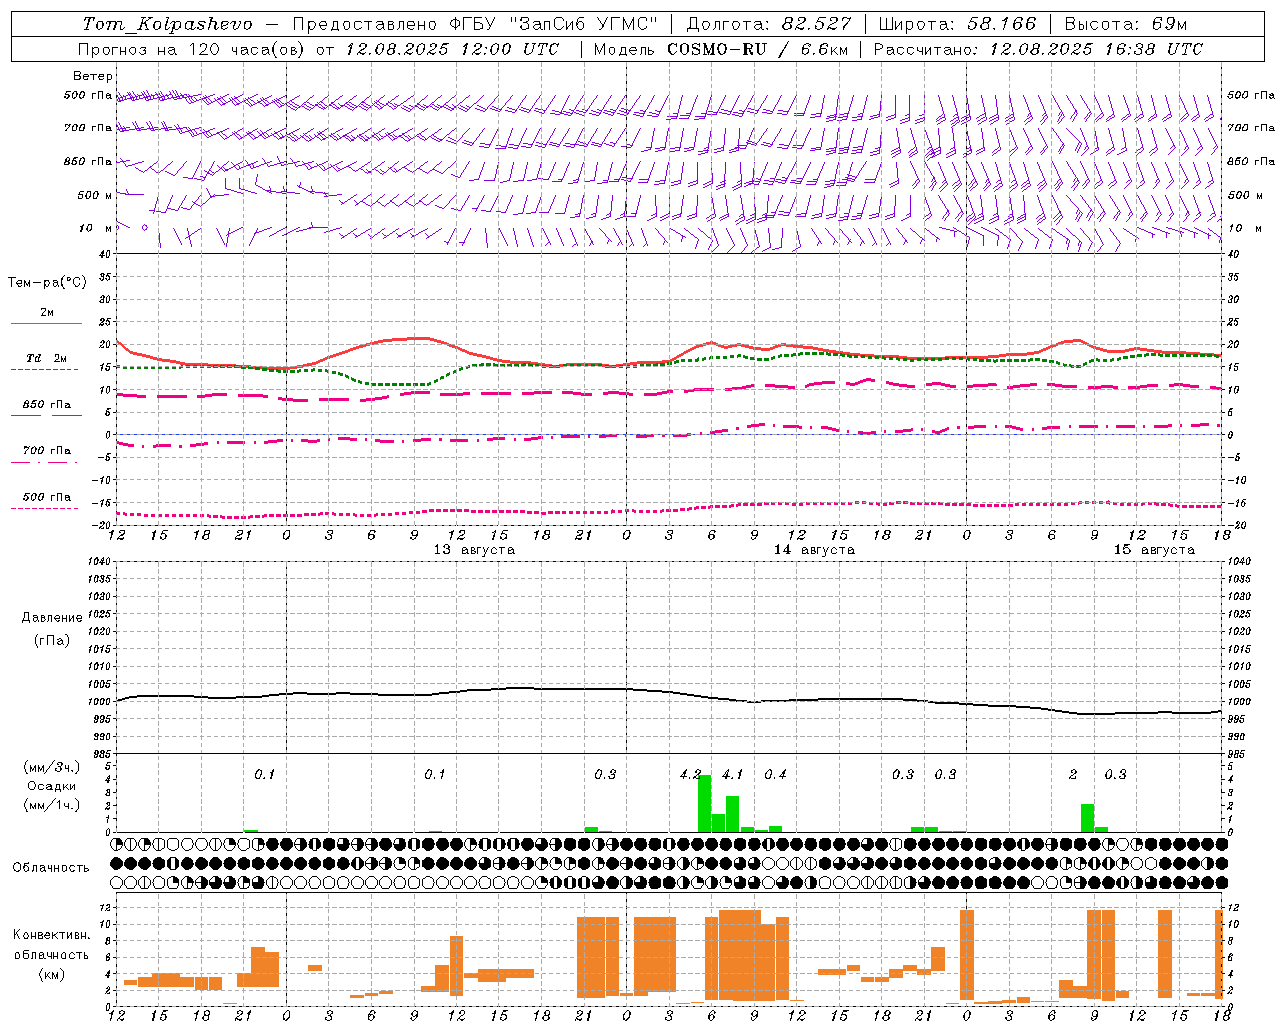Image resolution: width=1280 pixels, height=1024 pixels.
Task: Click the Давление pressure panel label
Action: click(x=52, y=618)
